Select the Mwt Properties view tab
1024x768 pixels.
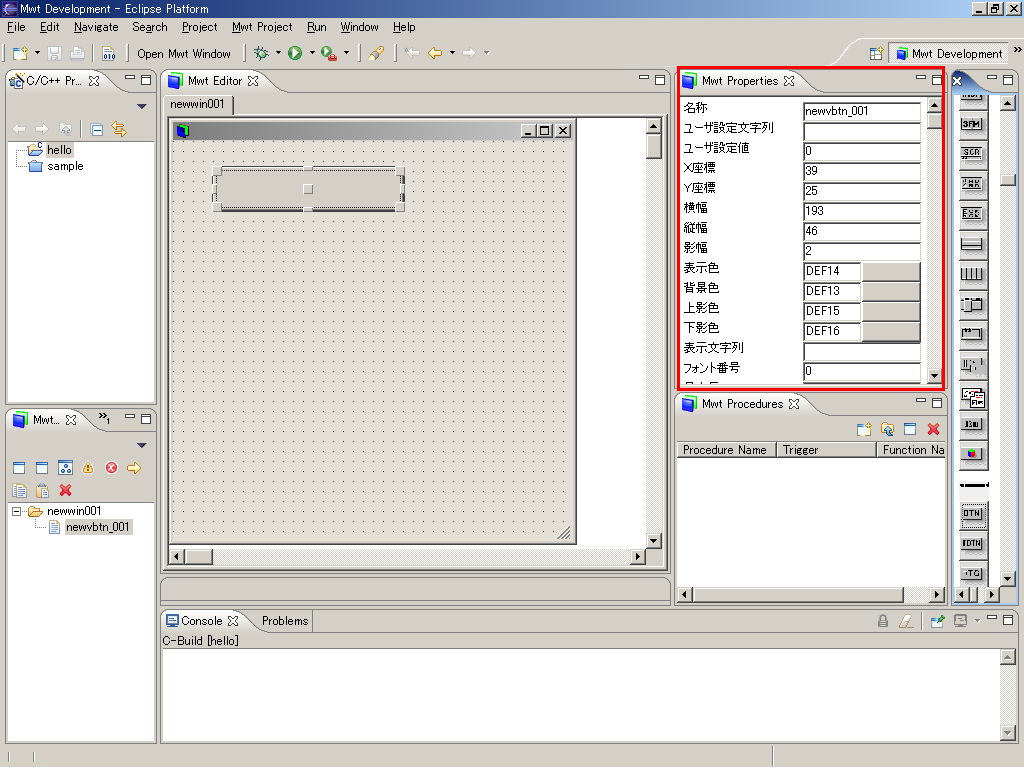click(x=740, y=81)
